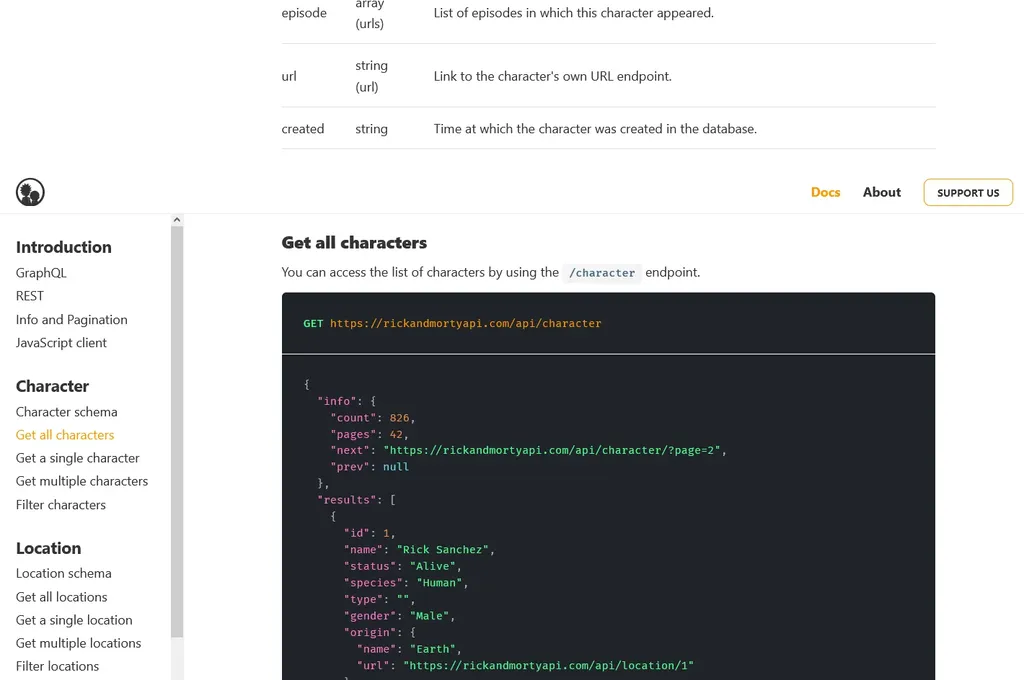Click the 'Get all characters' main heading
The width and height of the screenshot is (1024, 680).
pos(354,243)
